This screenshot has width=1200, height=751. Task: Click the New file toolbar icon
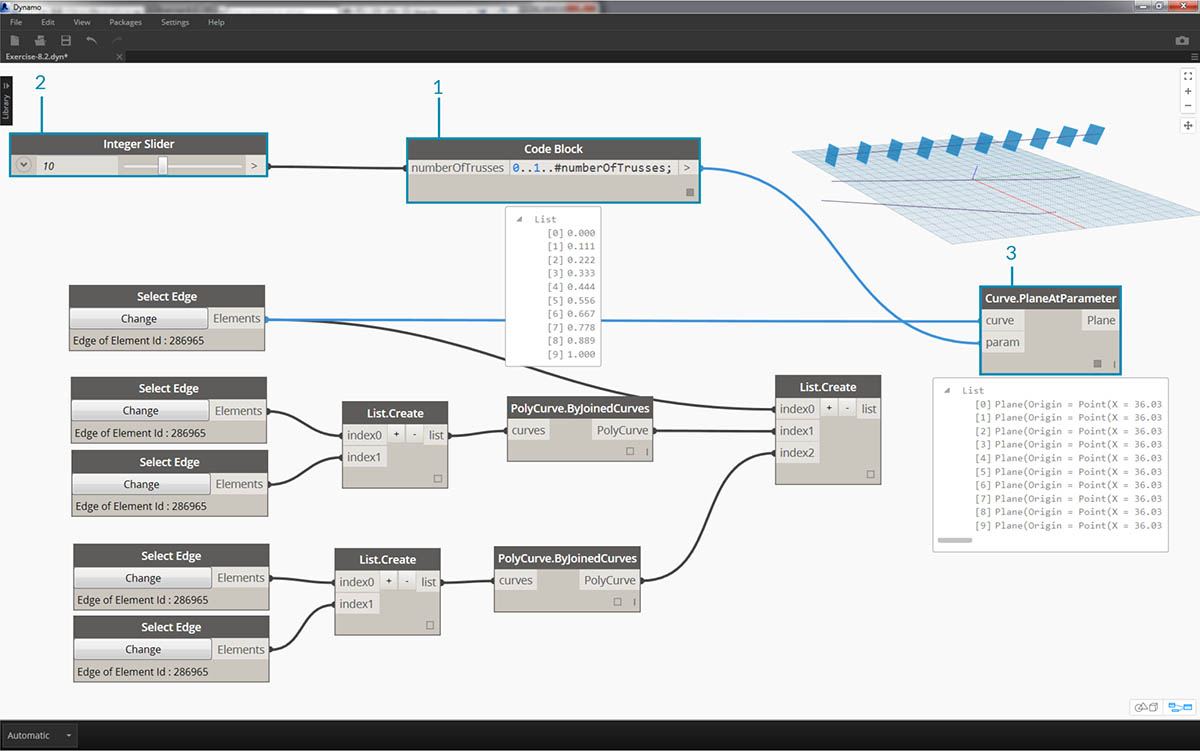click(x=14, y=41)
